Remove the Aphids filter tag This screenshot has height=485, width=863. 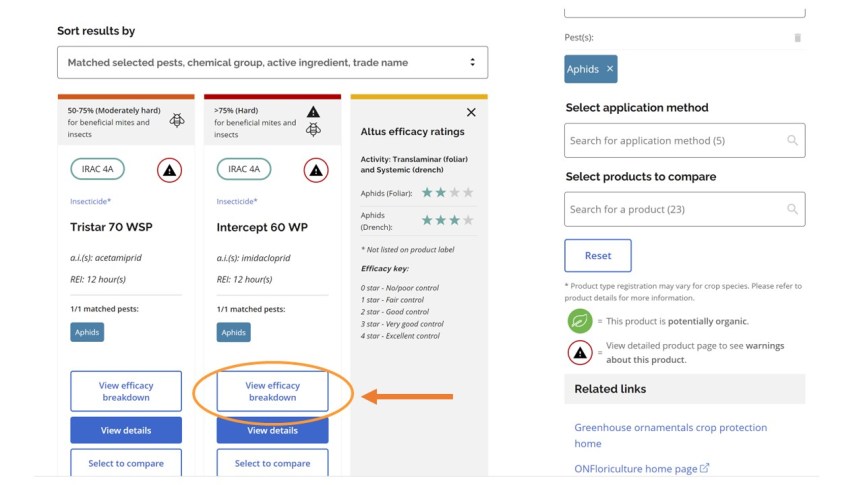coord(610,69)
